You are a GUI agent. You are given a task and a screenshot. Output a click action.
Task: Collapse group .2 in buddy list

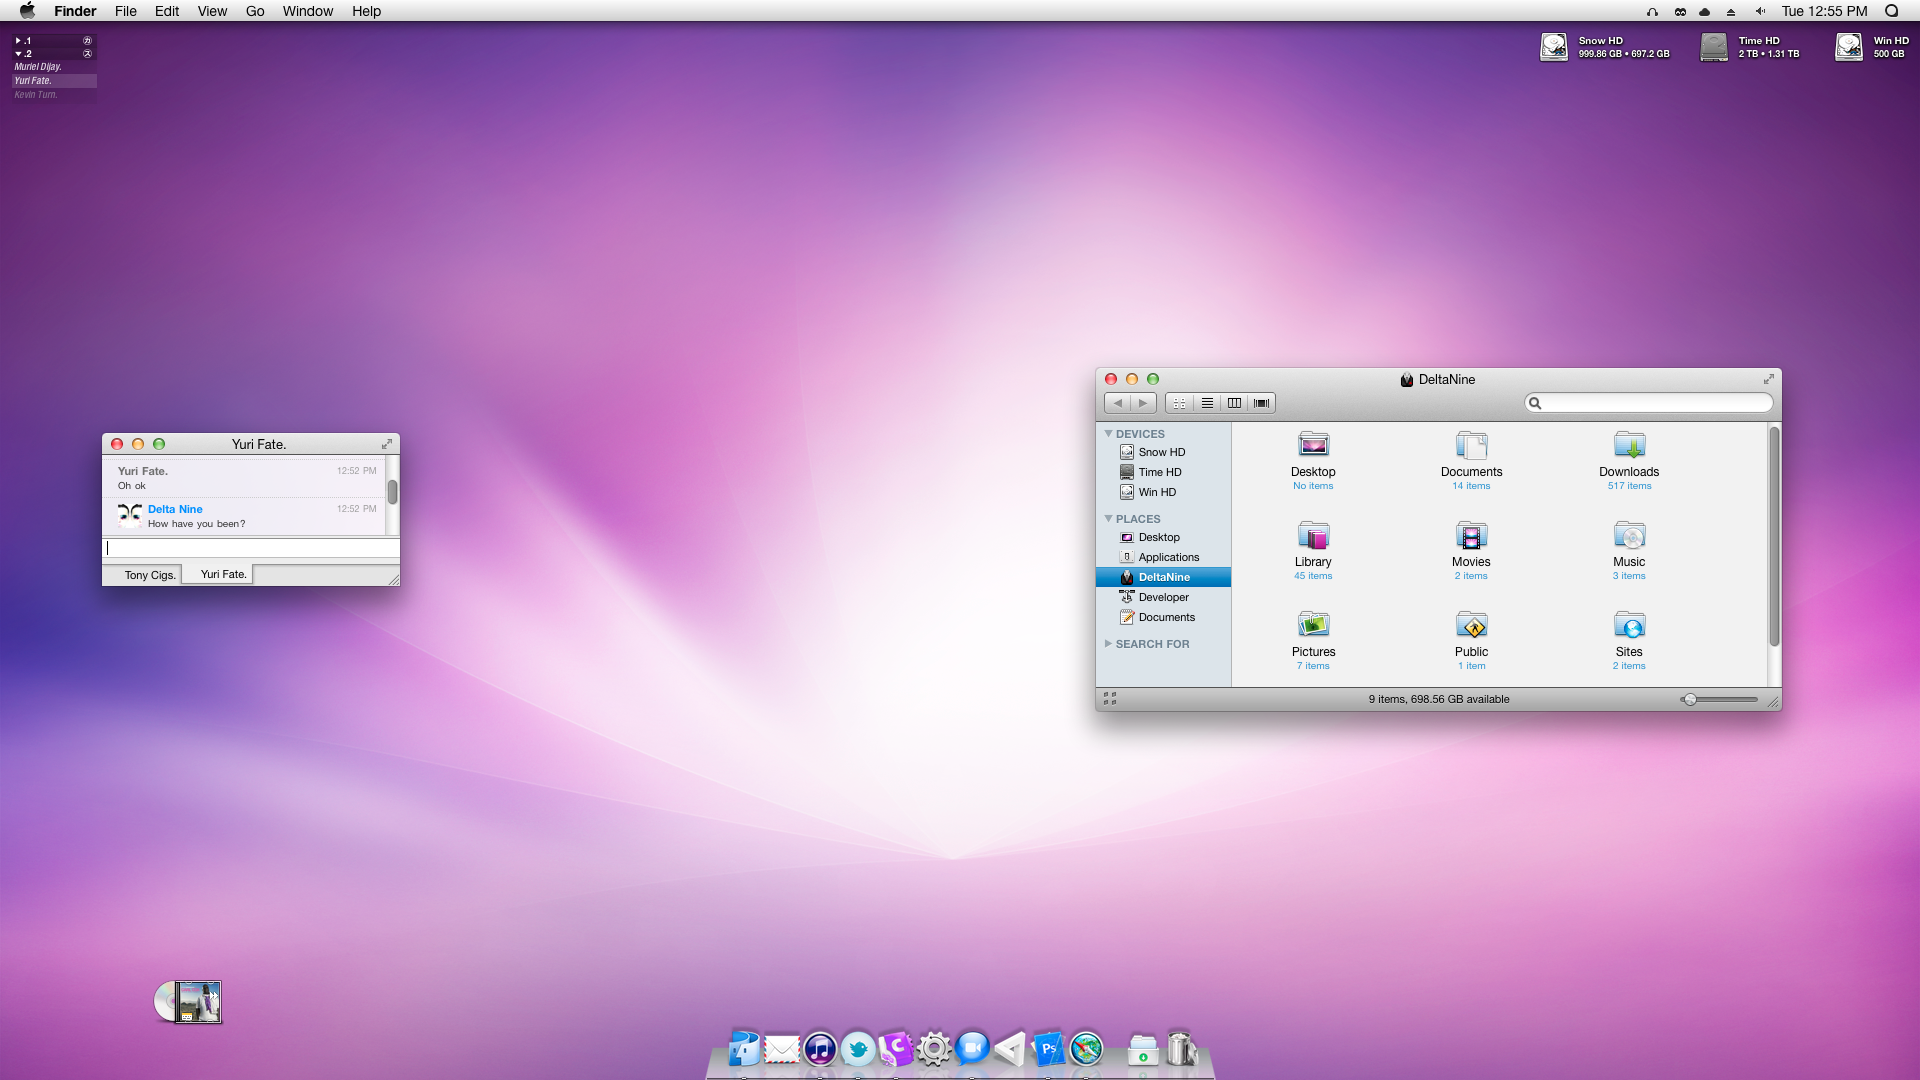click(x=18, y=54)
